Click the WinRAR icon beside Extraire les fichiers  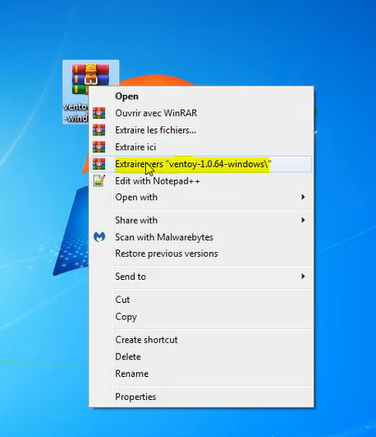(99, 130)
